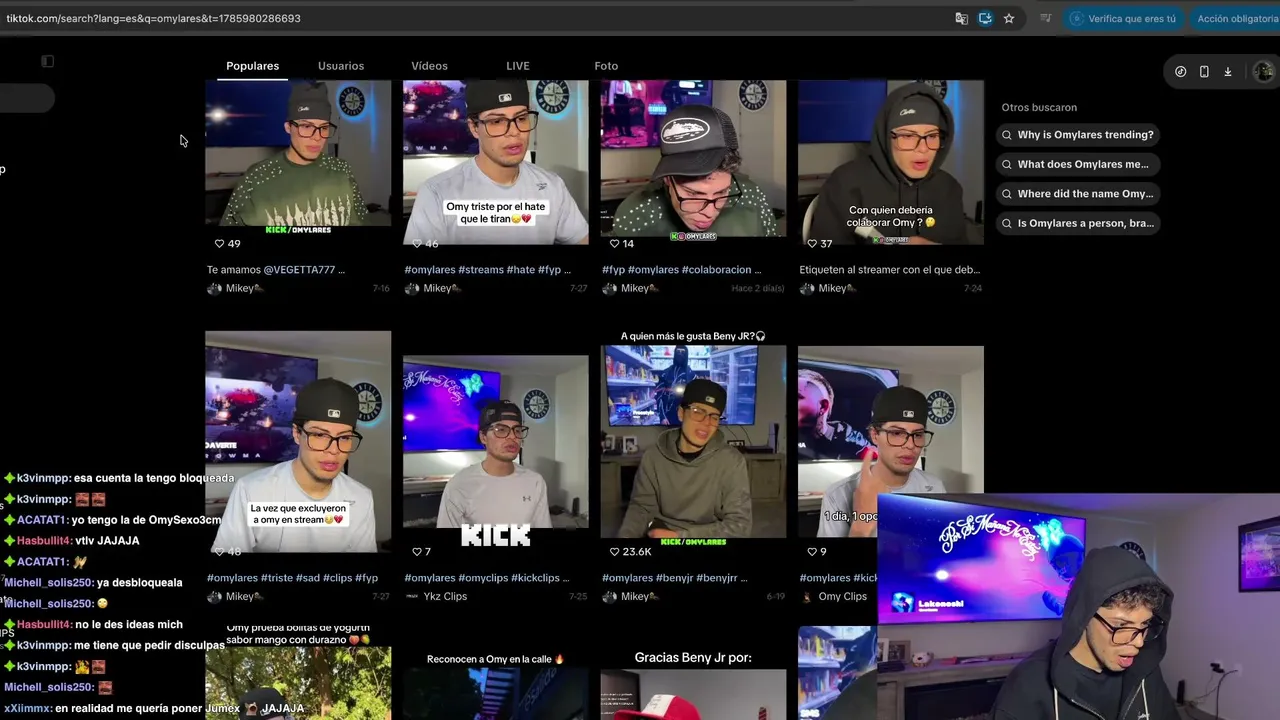1280x720 pixels.
Task: Click the date 7-25 beside Ykz Clips
Action: click(578, 597)
